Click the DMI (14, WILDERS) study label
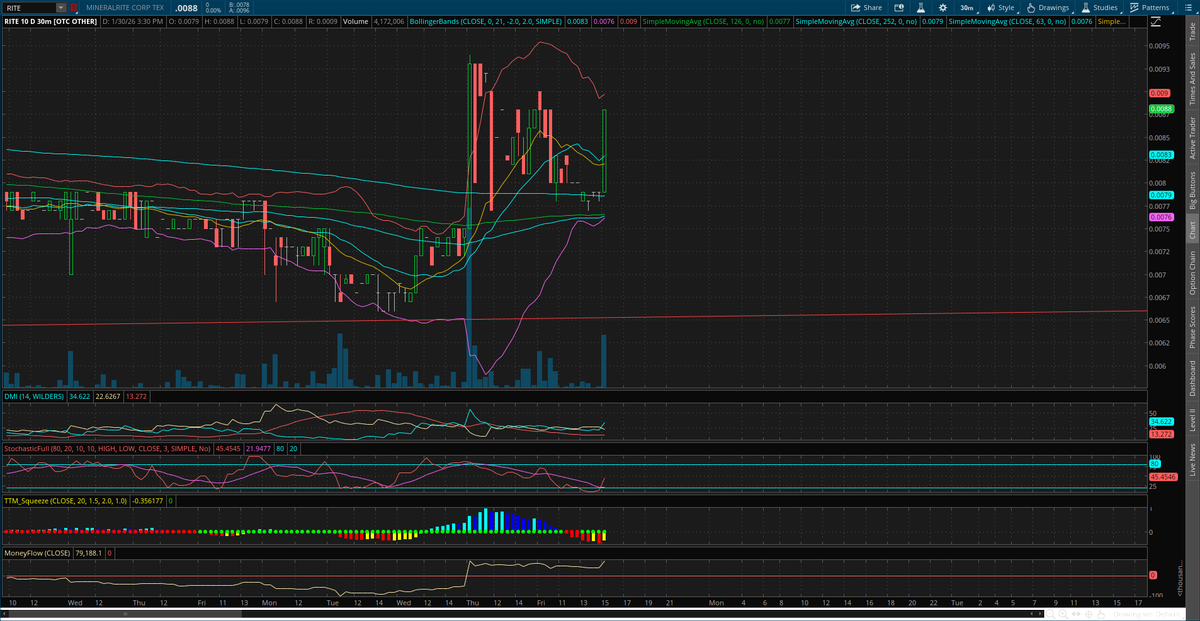The height and width of the screenshot is (621, 1200). tap(34, 396)
